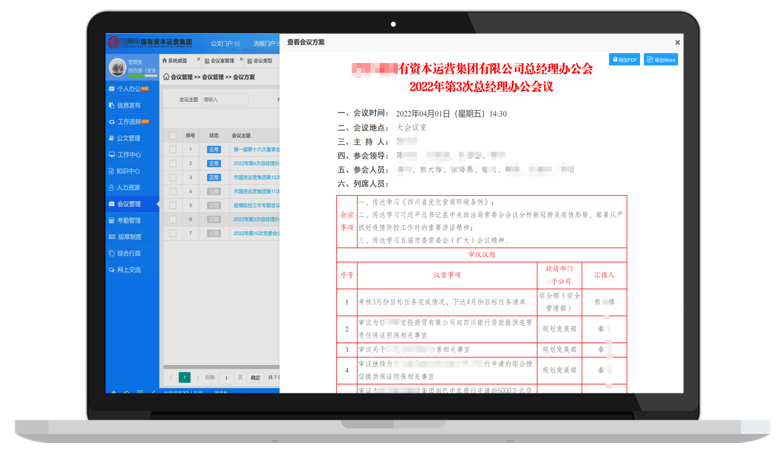Check the checkbox for row 2

172,164
